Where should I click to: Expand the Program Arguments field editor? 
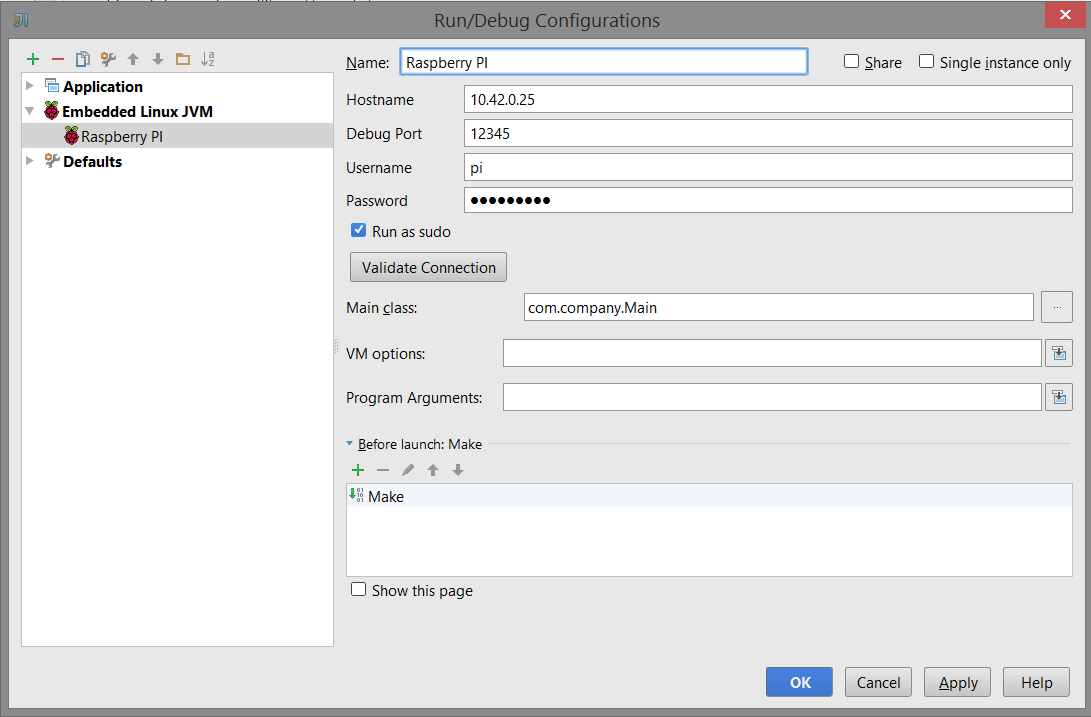tap(1059, 397)
